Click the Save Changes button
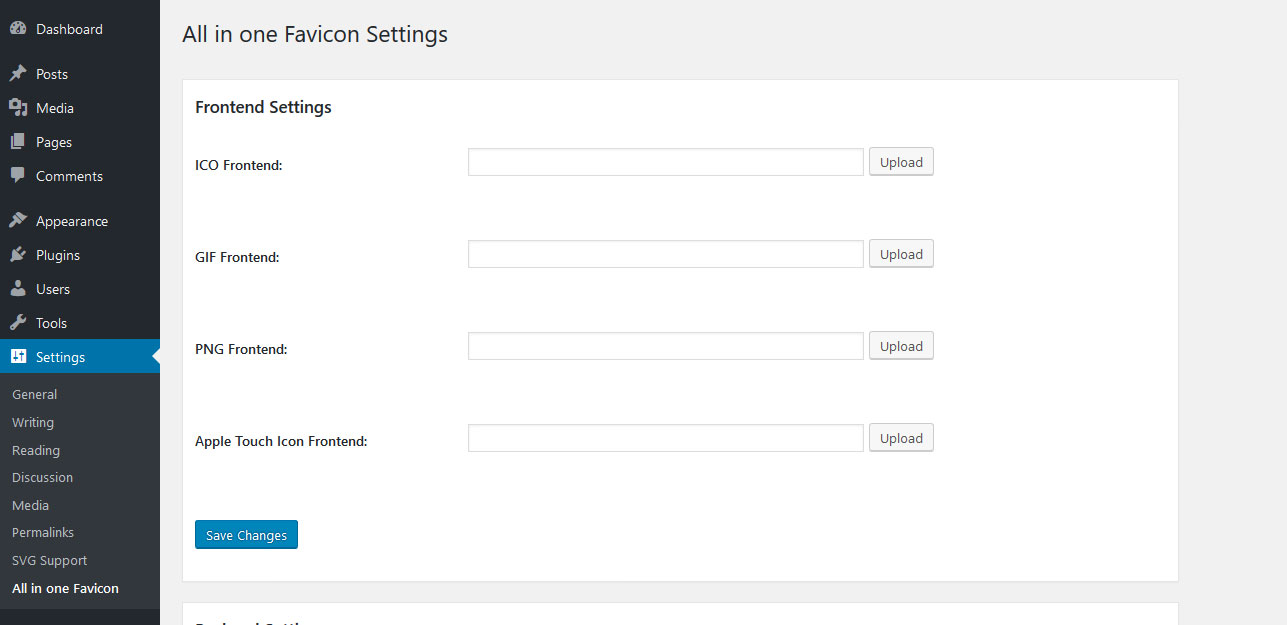Screen dimensions: 1287x625 [246, 535]
